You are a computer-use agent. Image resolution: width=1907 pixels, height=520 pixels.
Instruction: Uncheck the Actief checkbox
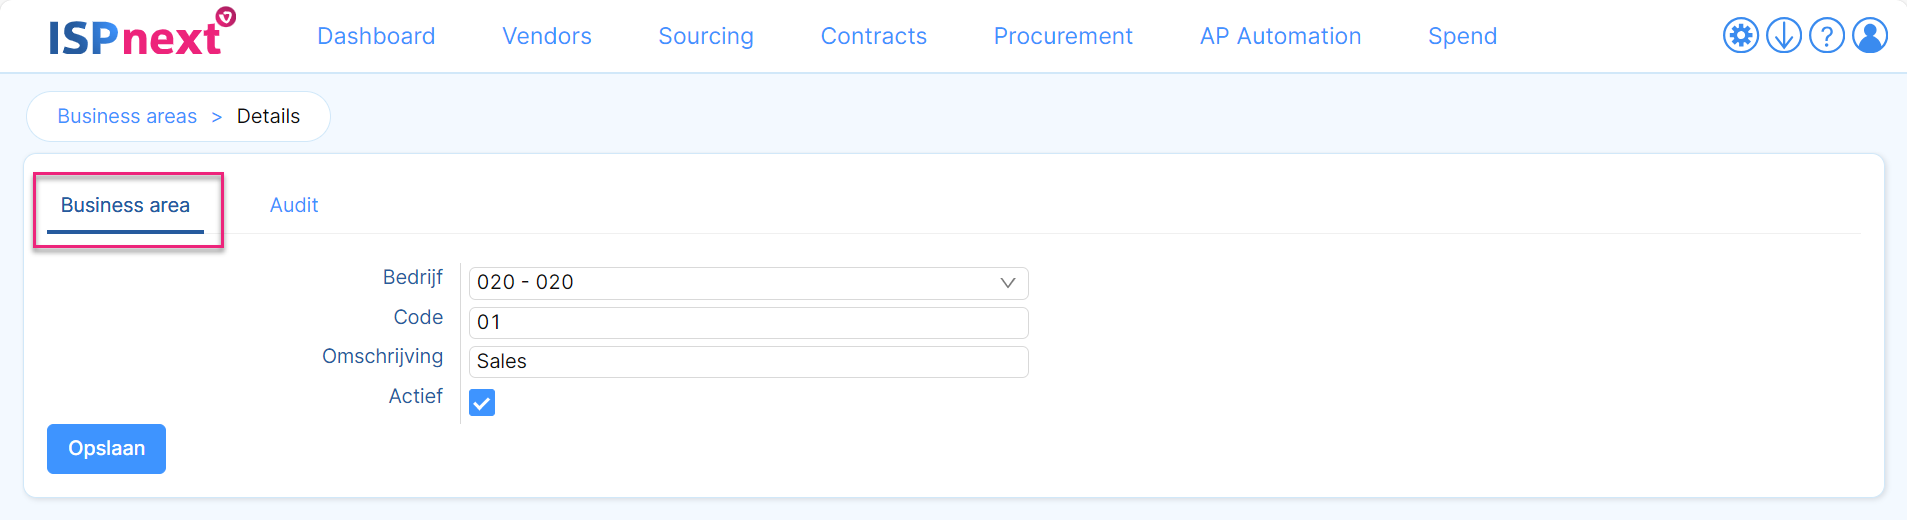pyautogui.click(x=482, y=403)
